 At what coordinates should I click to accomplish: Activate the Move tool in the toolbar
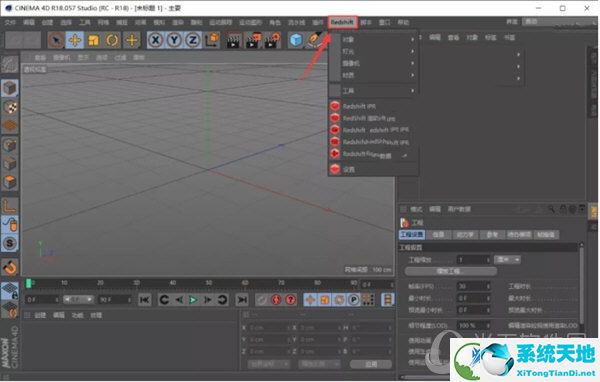point(75,40)
